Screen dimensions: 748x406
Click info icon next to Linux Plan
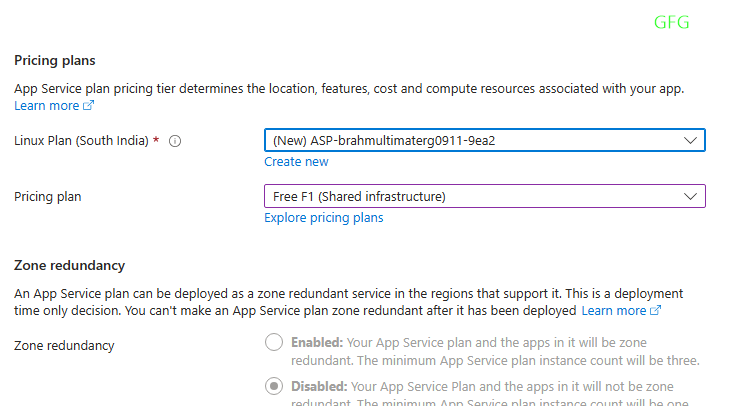pos(175,141)
